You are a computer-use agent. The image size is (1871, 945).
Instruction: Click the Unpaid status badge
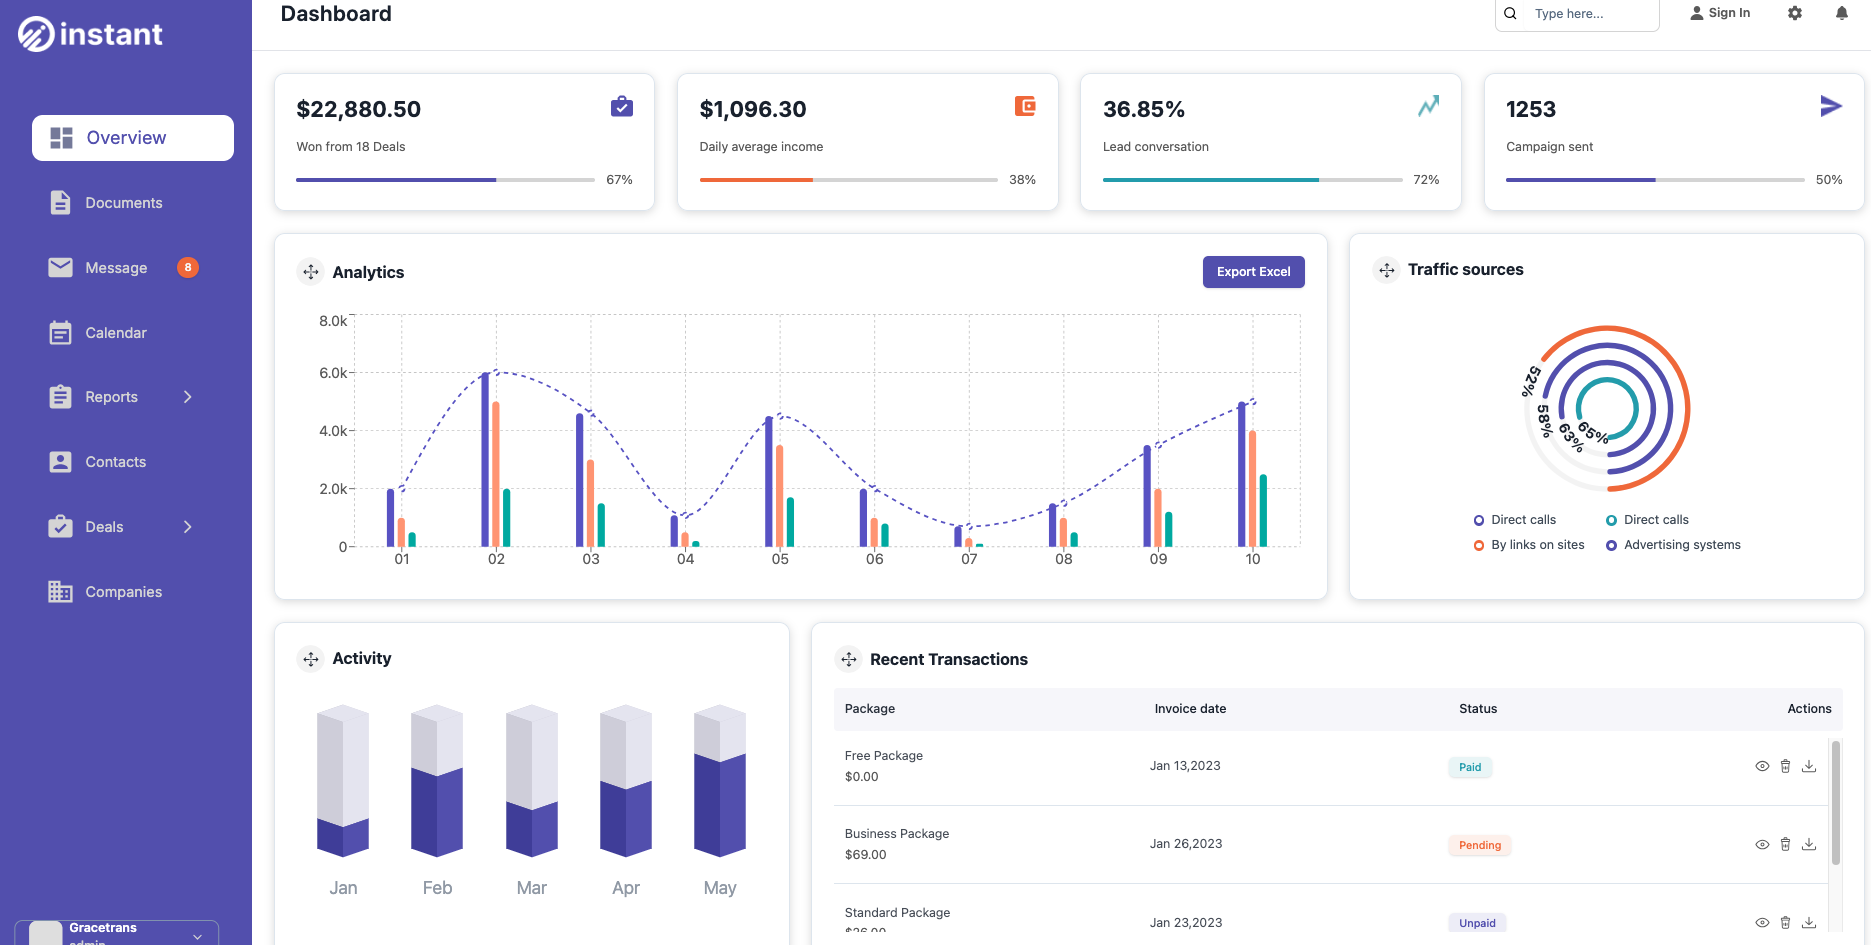1477,923
